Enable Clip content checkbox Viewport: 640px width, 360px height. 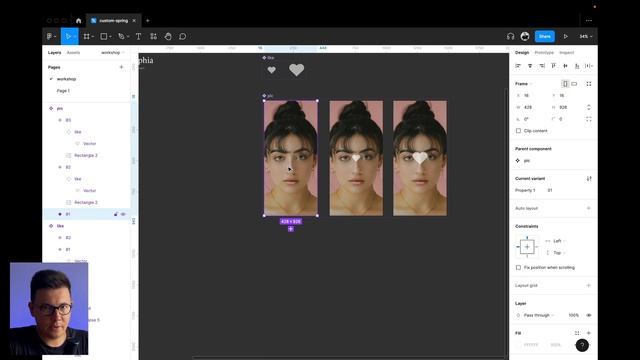[518, 131]
